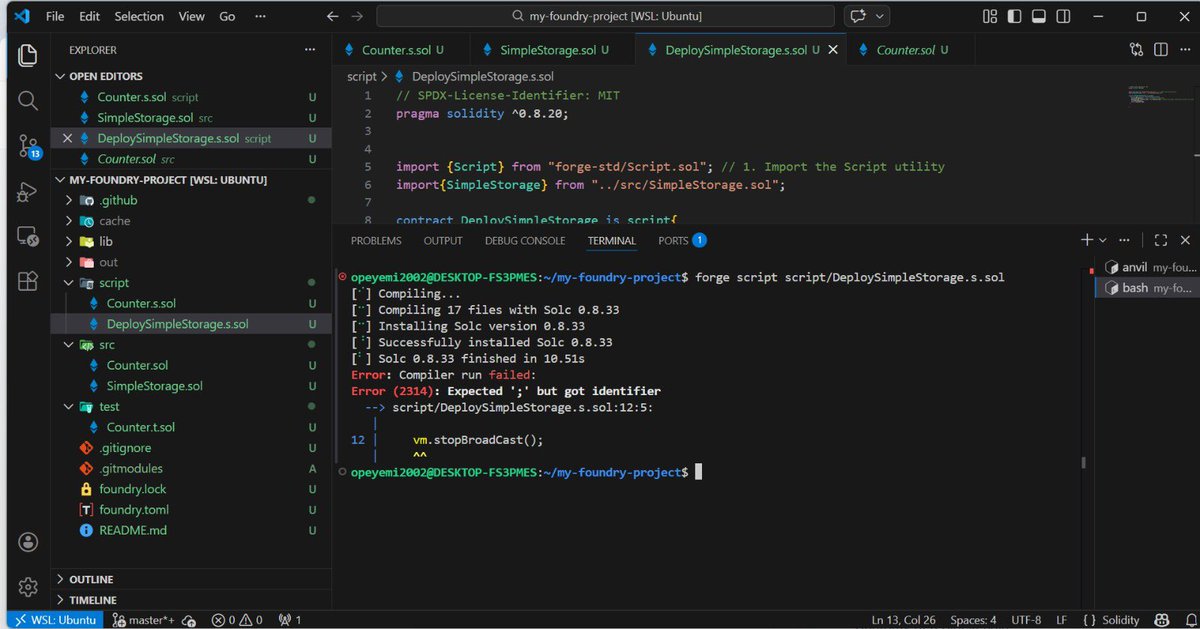Open the Run and Debug view
The height and width of the screenshot is (629, 1200).
[27, 192]
